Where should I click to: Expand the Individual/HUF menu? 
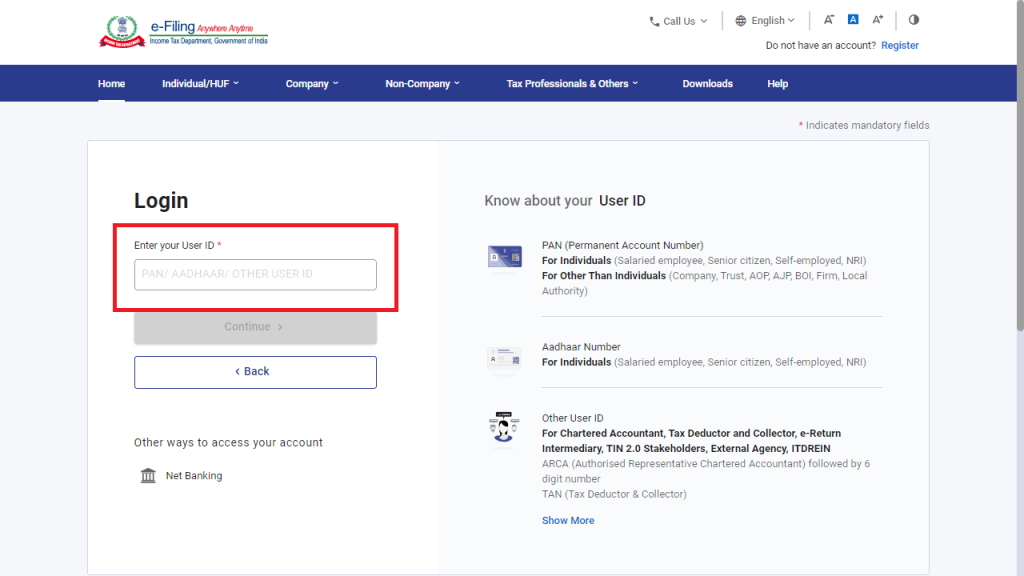(x=201, y=83)
